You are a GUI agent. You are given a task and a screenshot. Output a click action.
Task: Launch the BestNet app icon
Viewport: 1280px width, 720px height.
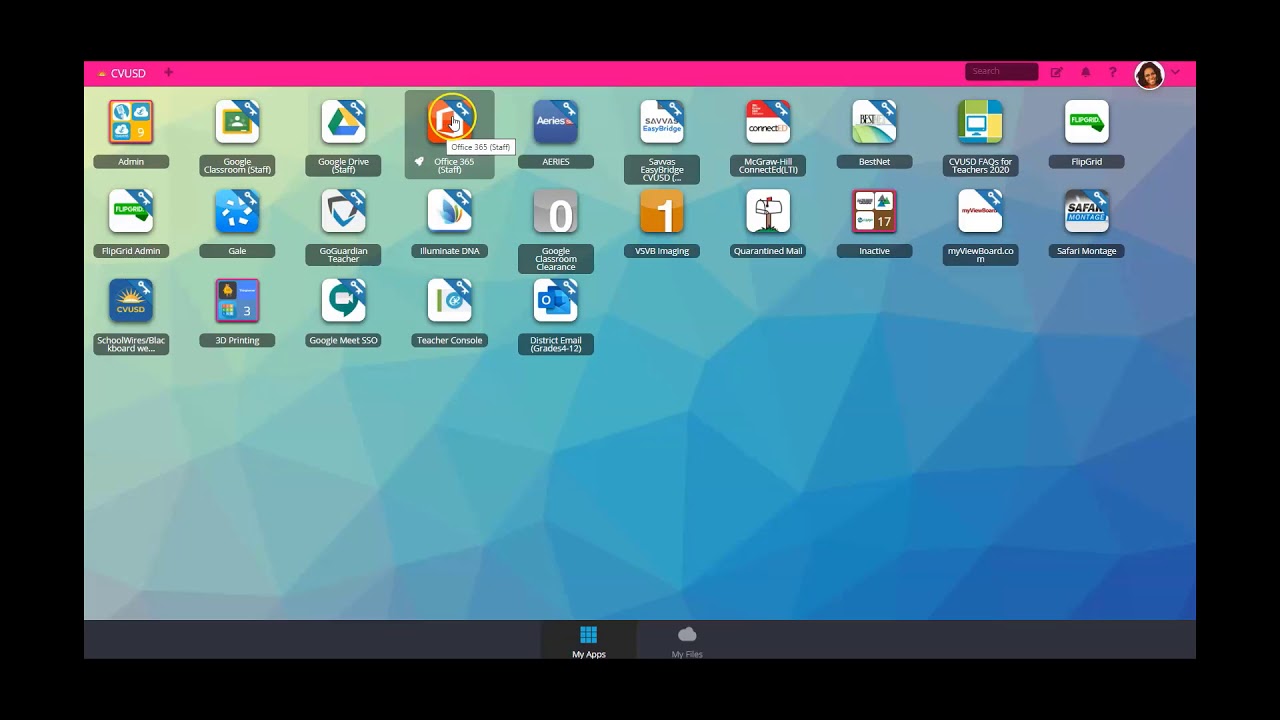(874, 122)
